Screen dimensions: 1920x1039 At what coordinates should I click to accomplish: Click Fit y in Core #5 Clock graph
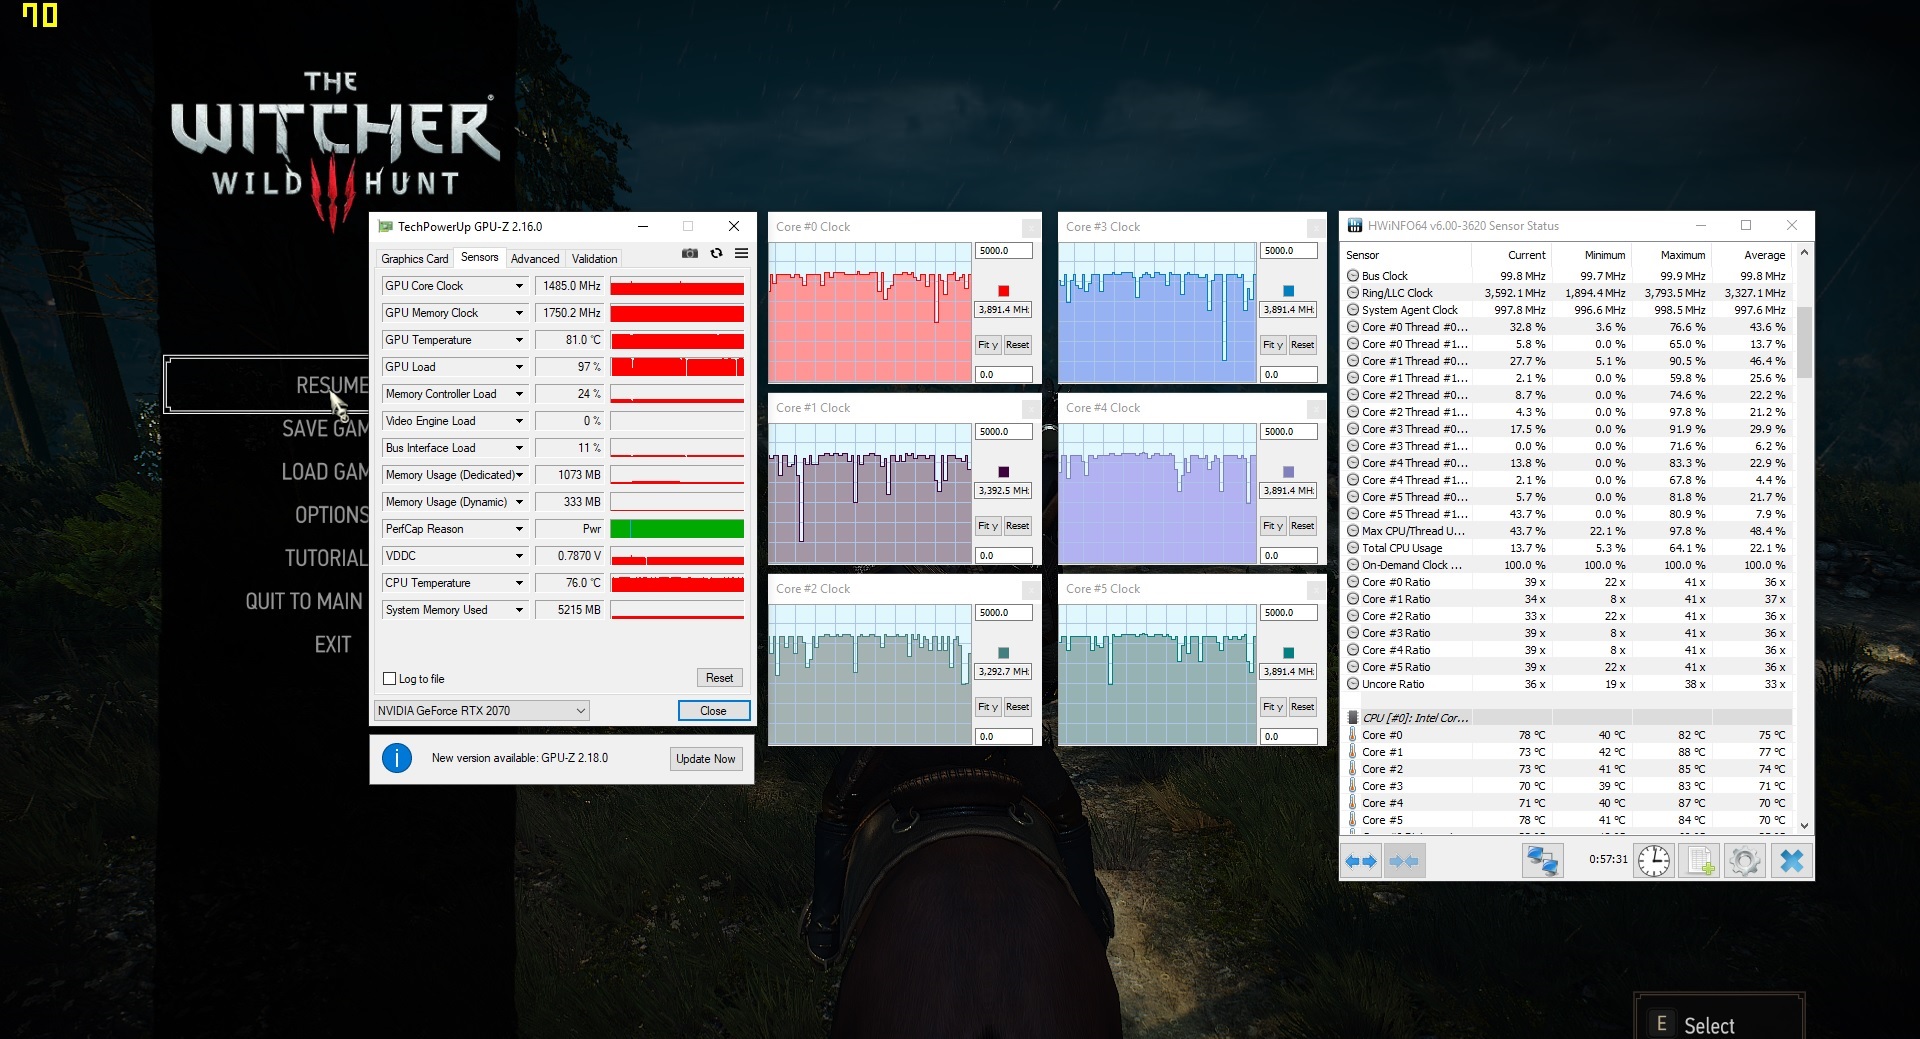click(x=1273, y=707)
